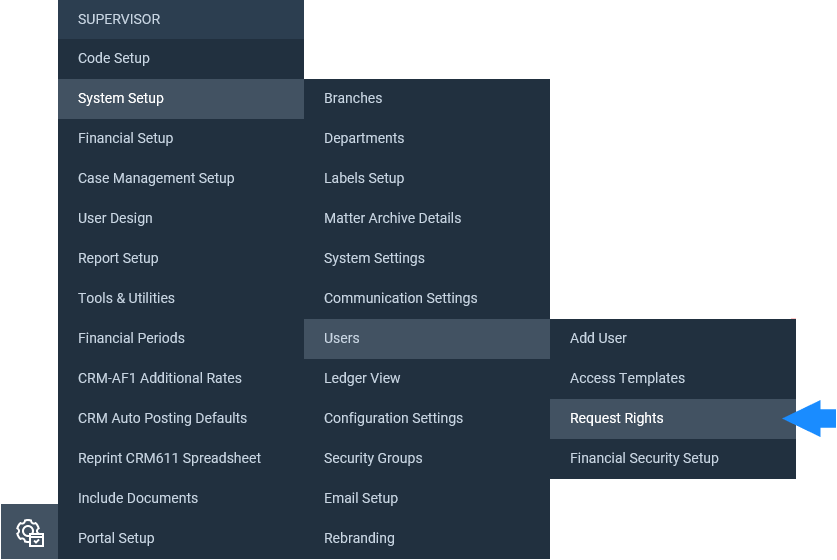837x560 pixels.
Task: Select Labels Setup
Action: (427, 179)
